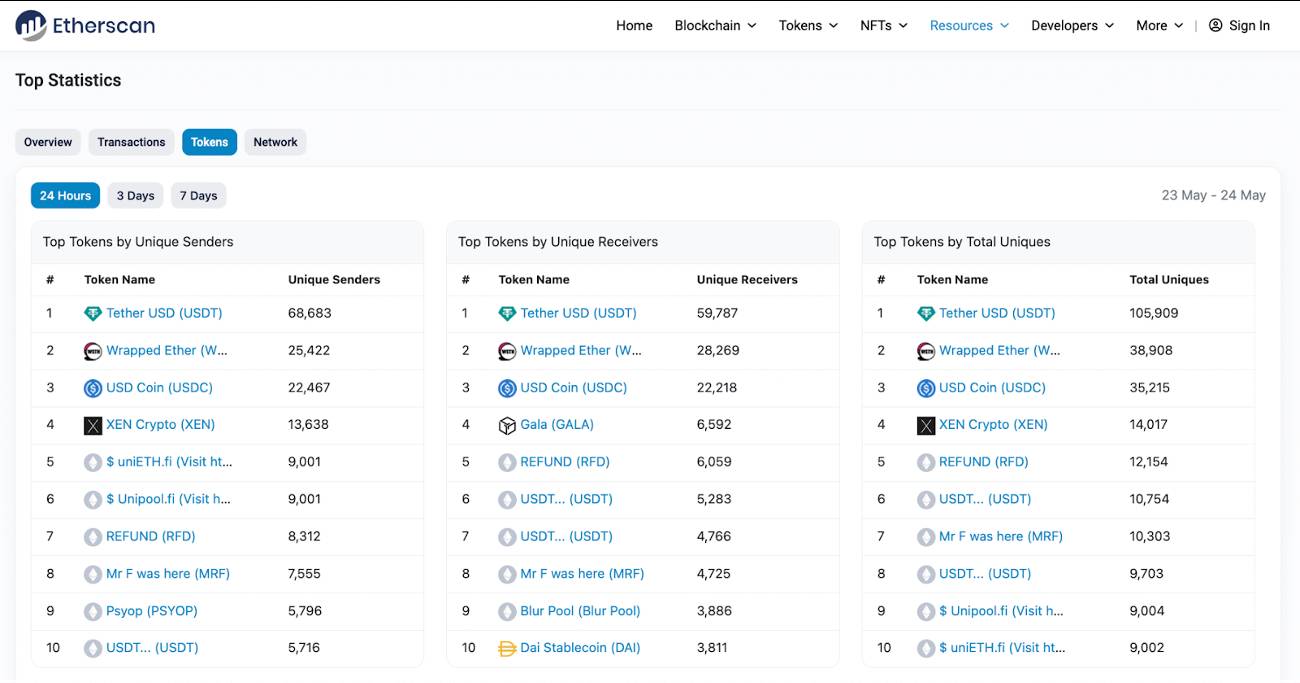Viewport: 1300px width, 683px height.
Task: Select the 3 Days time range
Action: [x=135, y=196]
